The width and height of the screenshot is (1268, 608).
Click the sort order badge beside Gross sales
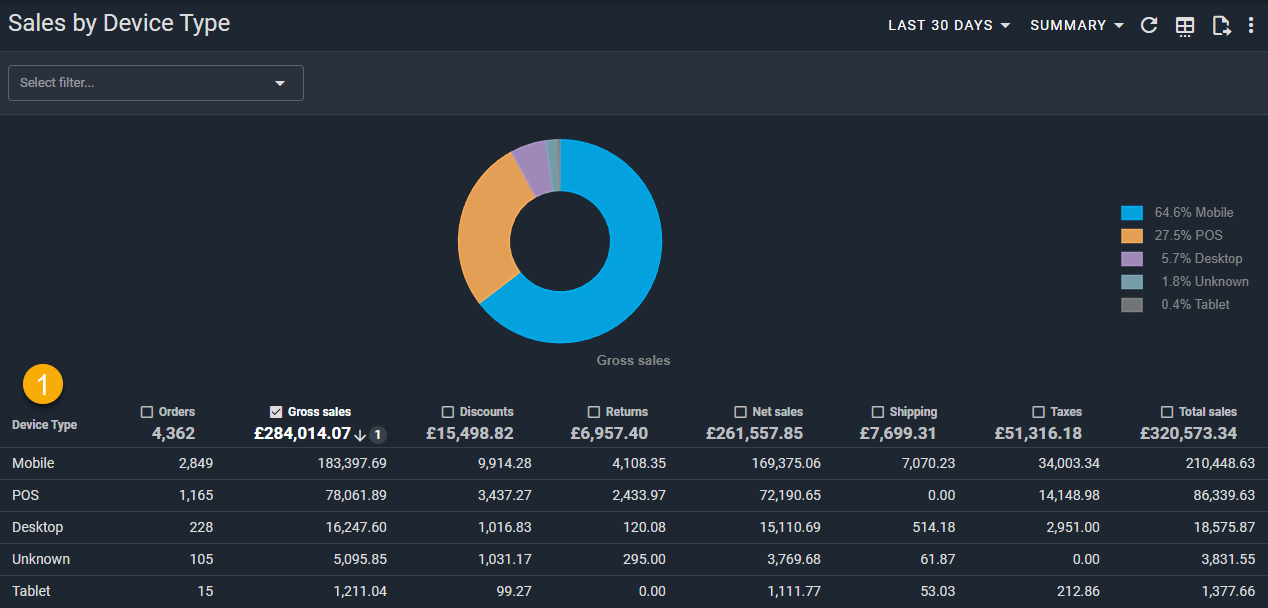click(377, 435)
